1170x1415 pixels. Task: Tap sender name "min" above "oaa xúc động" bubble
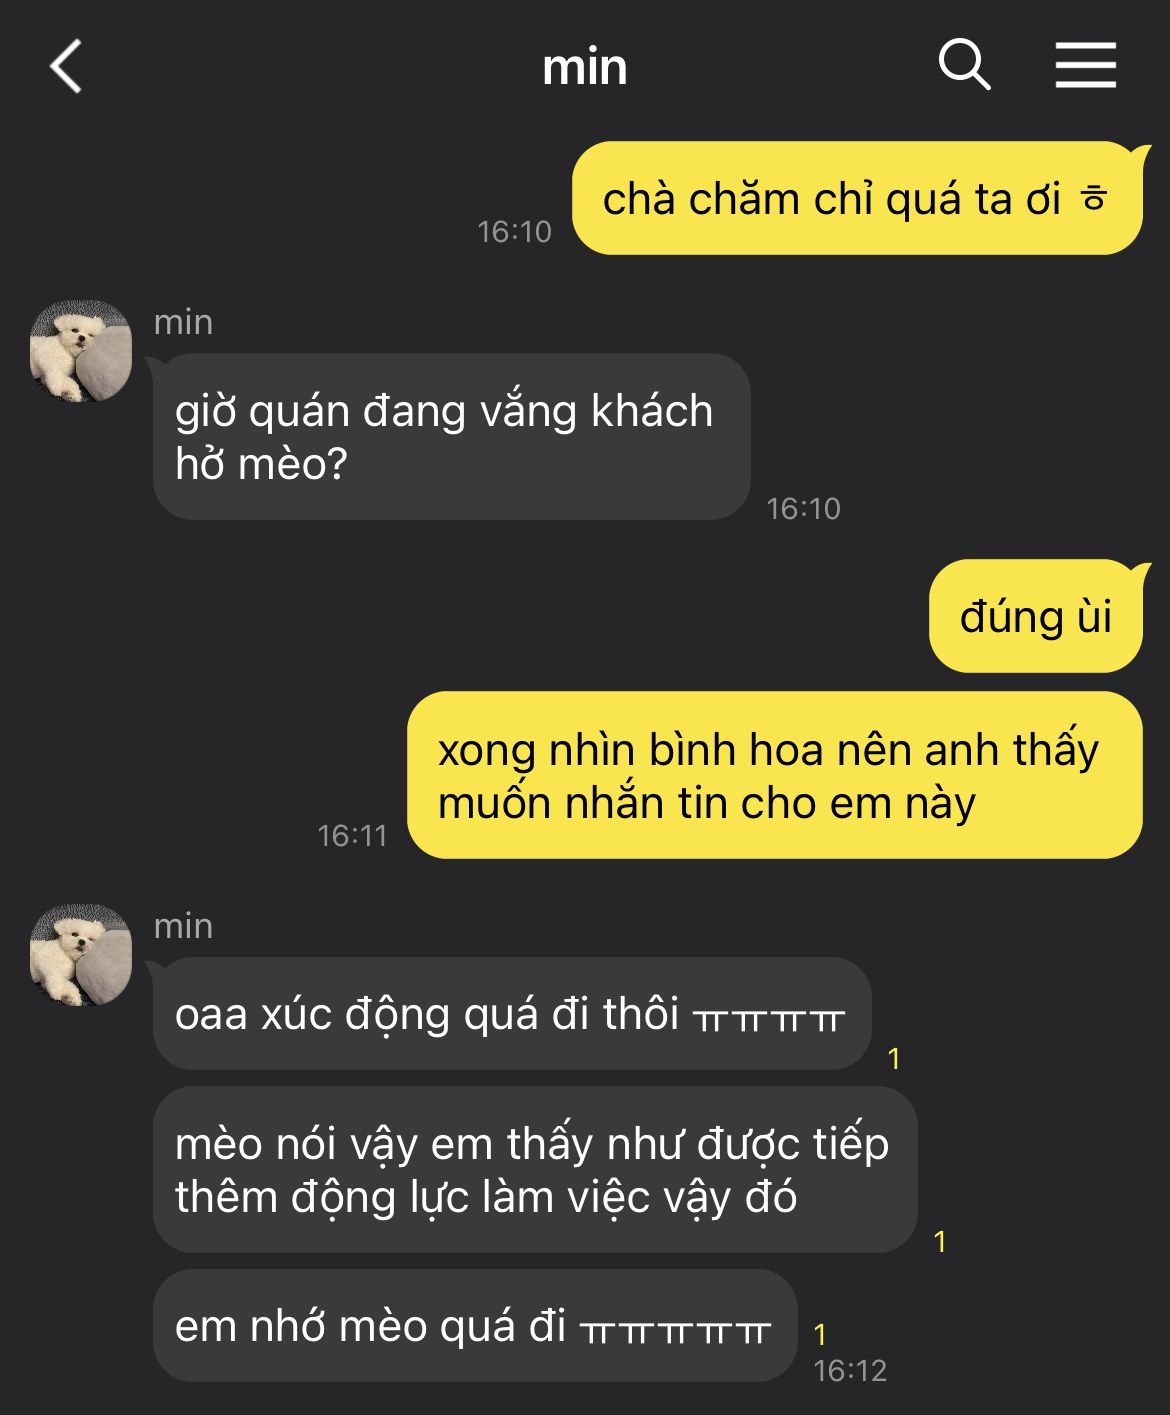pos(183,926)
